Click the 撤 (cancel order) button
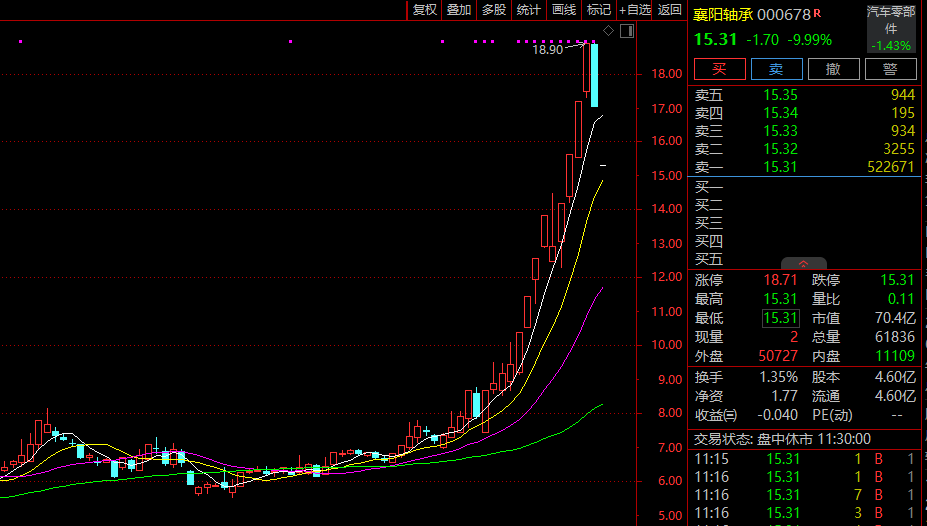Screen dimensions: 927x526 click(832, 68)
